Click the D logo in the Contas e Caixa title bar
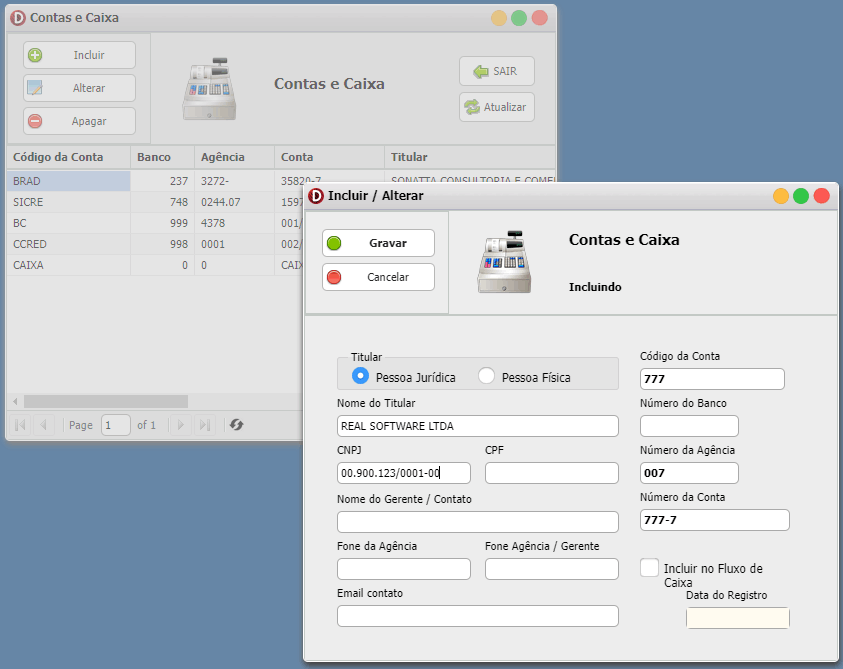This screenshot has width=843, height=669. [x=18, y=18]
